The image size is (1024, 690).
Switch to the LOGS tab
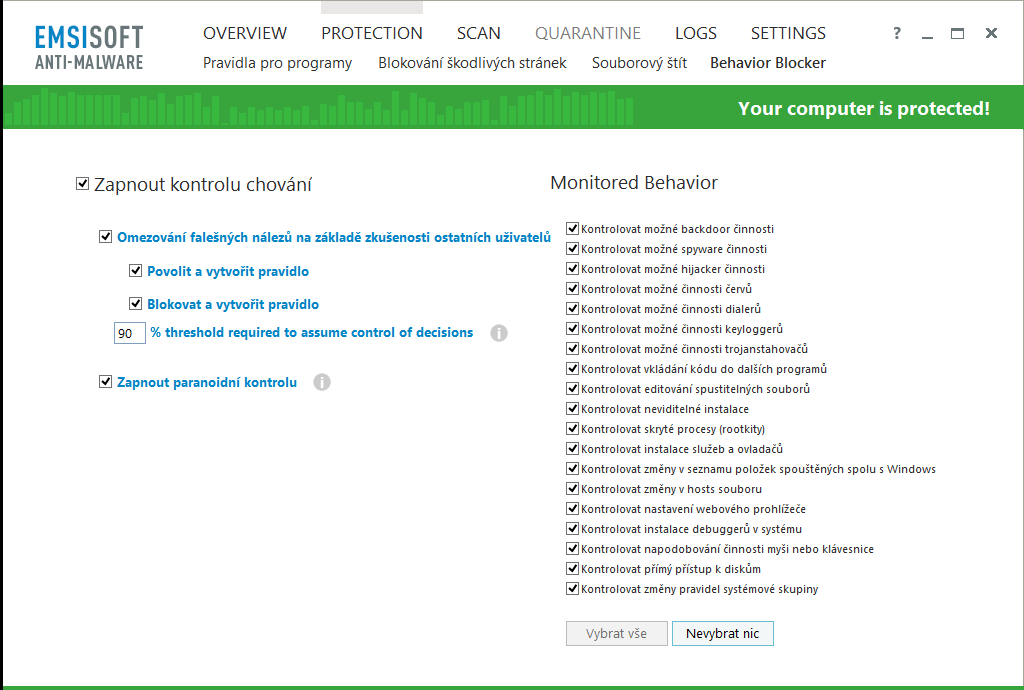[695, 33]
